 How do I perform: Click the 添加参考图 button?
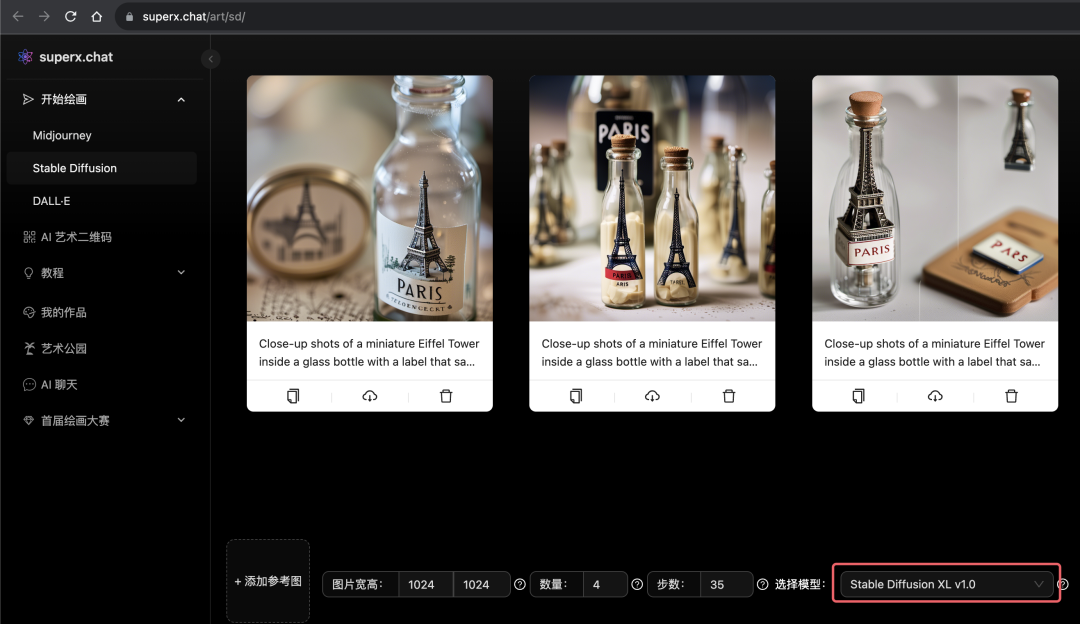[x=268, y=581]
